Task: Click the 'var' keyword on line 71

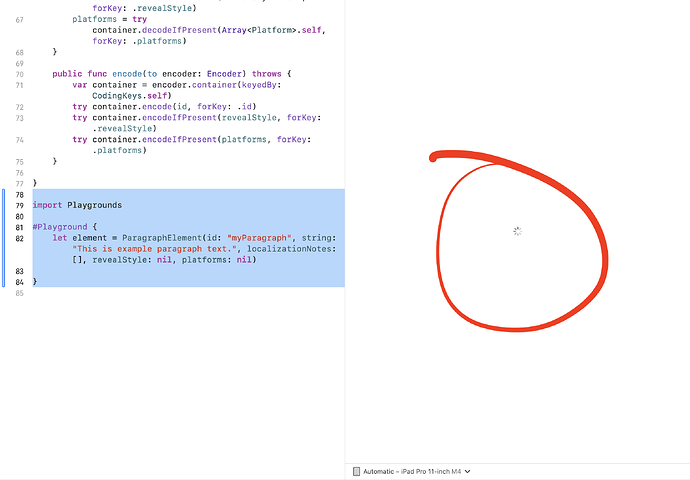Action: [x=80, y=85]
